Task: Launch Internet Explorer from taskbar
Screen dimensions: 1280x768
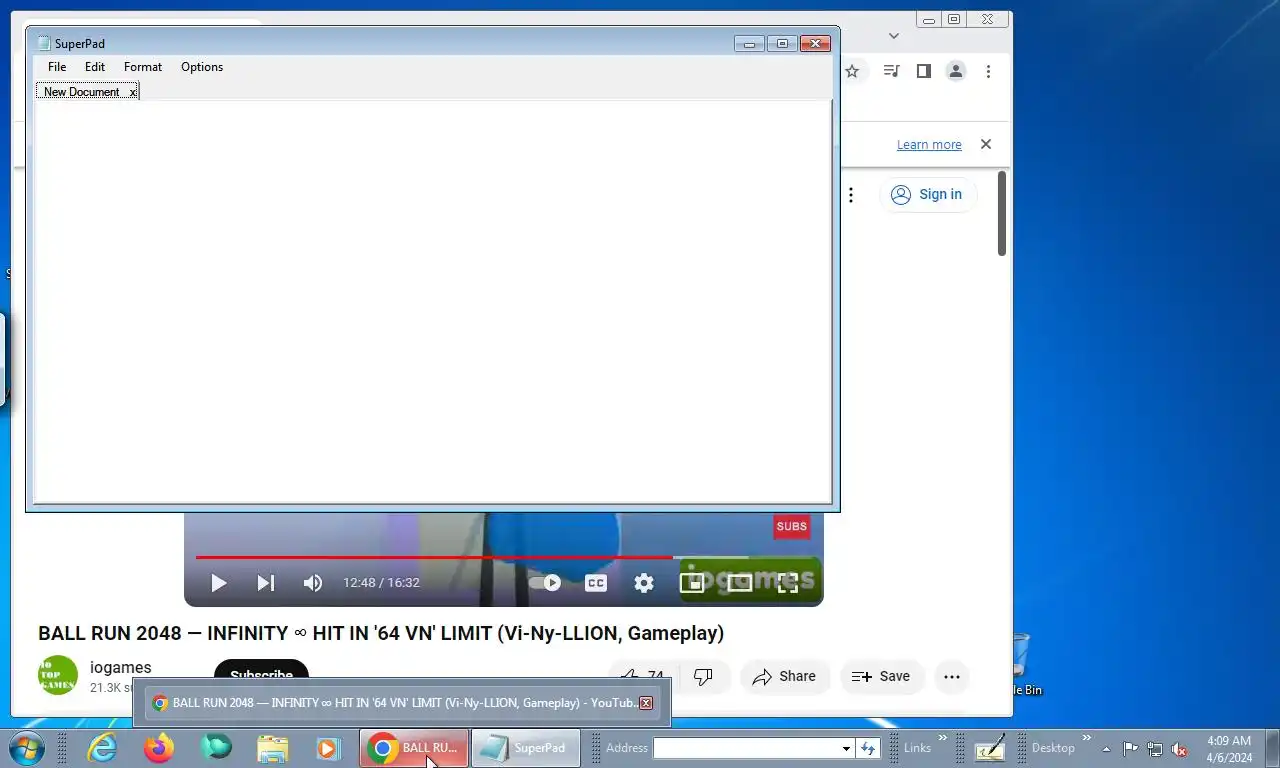Action: tap(102, 748)
